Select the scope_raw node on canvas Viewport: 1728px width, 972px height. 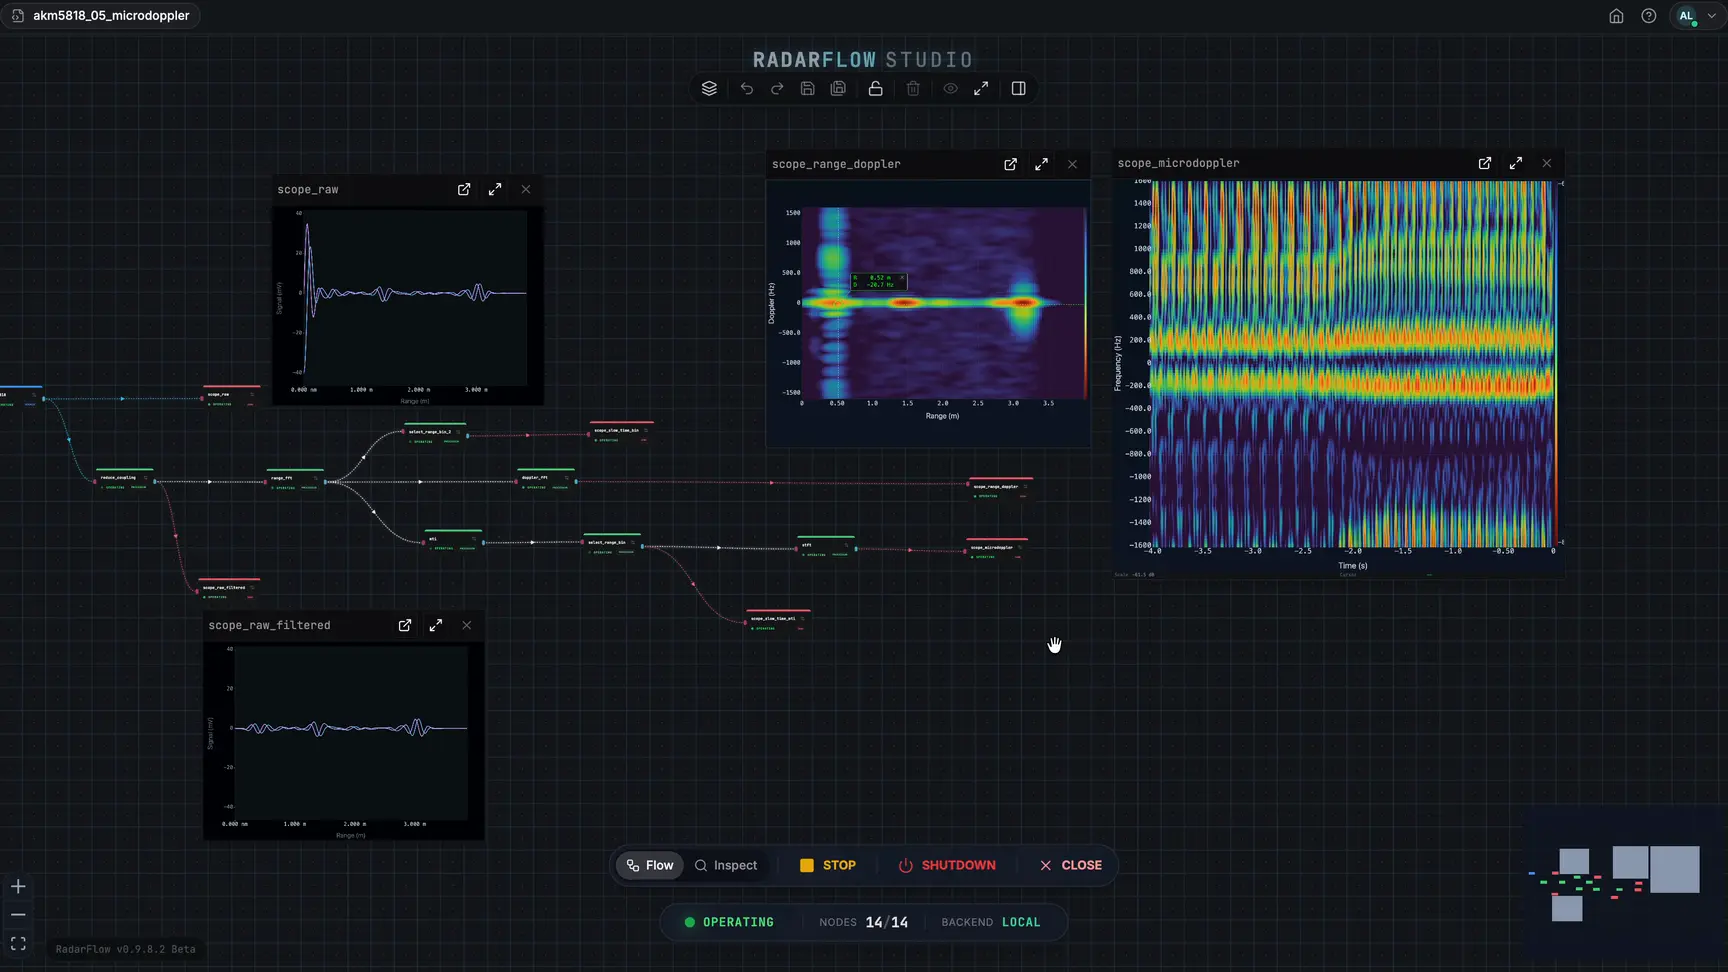[x=231, y=395]
